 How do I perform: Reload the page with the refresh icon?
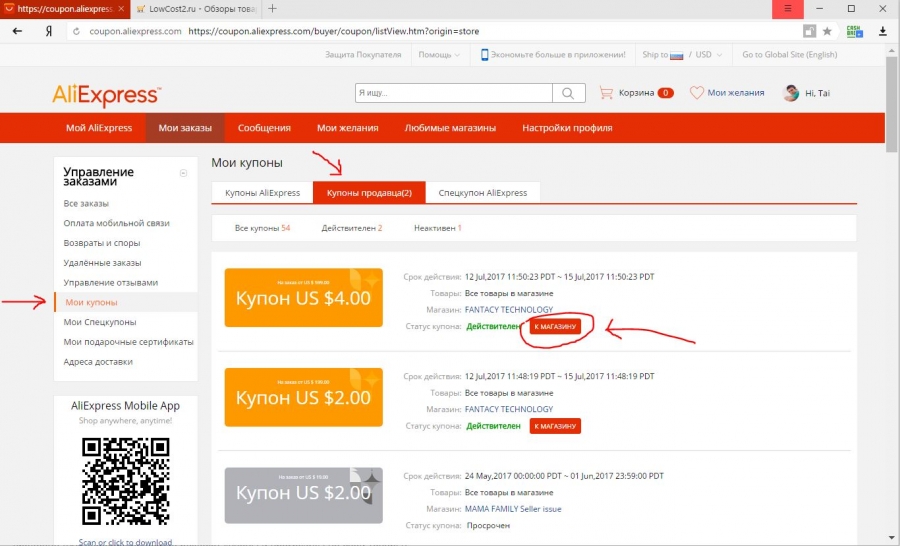76,31
